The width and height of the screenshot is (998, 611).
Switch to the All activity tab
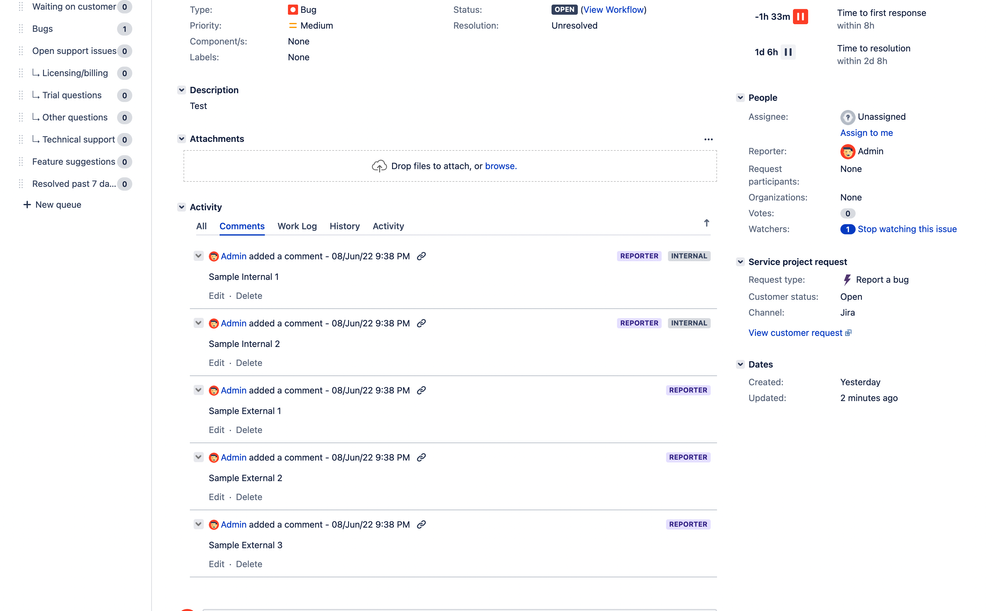point(201,227)
